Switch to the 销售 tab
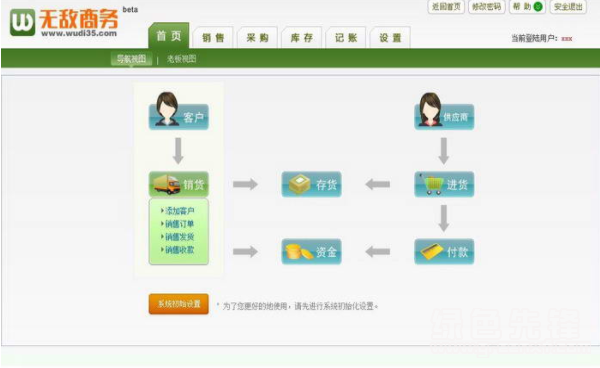This screenshot has width=600, height=368. pyautogui.click(x=213, y=37)
